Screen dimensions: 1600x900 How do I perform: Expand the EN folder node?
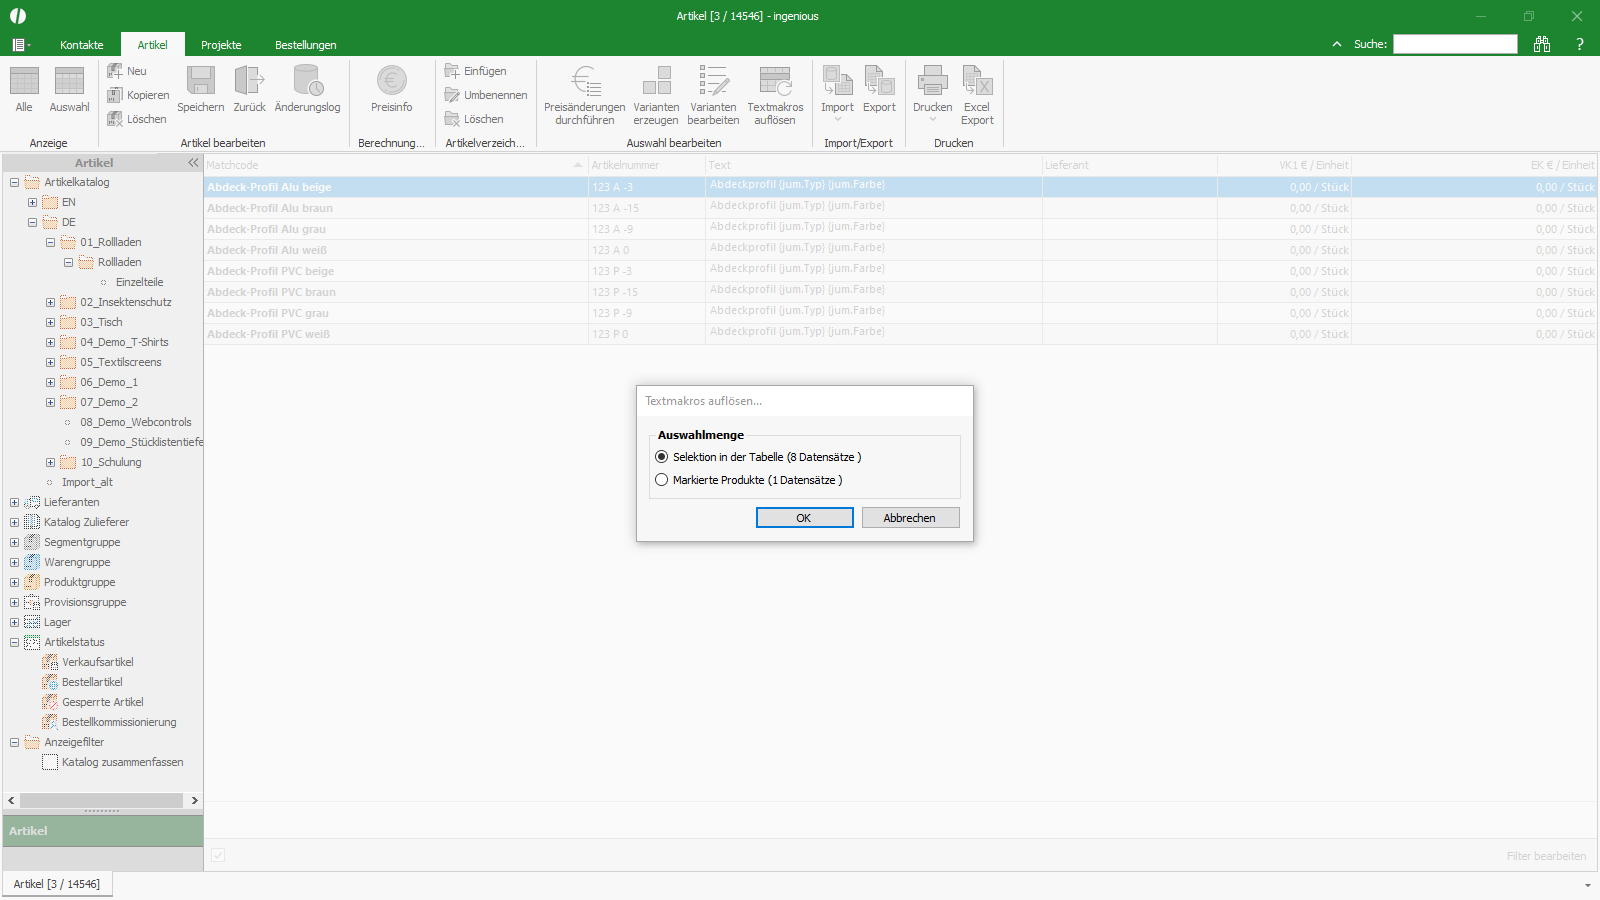click(x=32, y=202)
